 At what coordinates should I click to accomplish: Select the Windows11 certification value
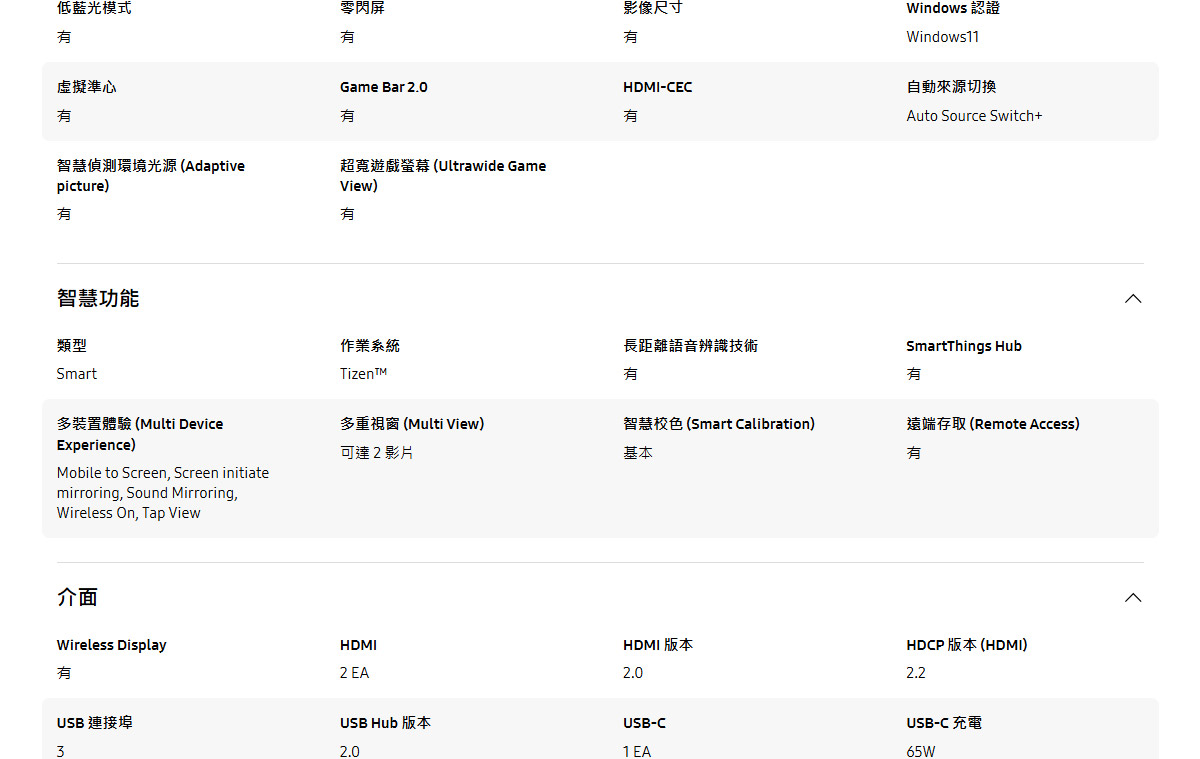click(942, 37)
